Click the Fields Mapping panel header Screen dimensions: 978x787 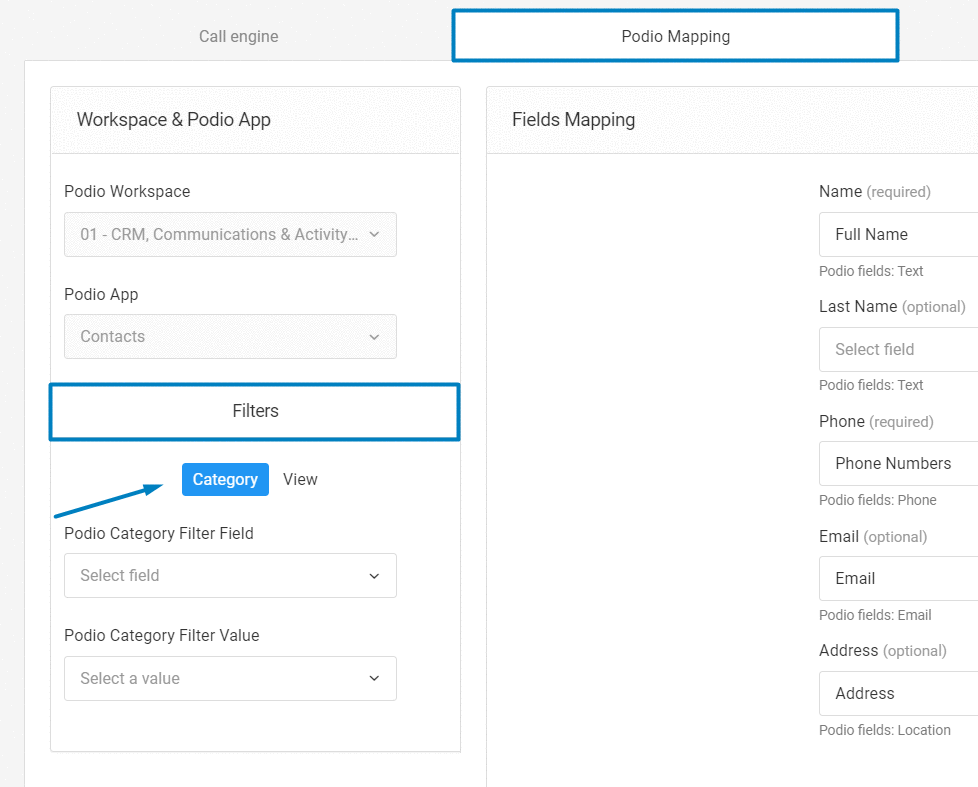[574, 120]
